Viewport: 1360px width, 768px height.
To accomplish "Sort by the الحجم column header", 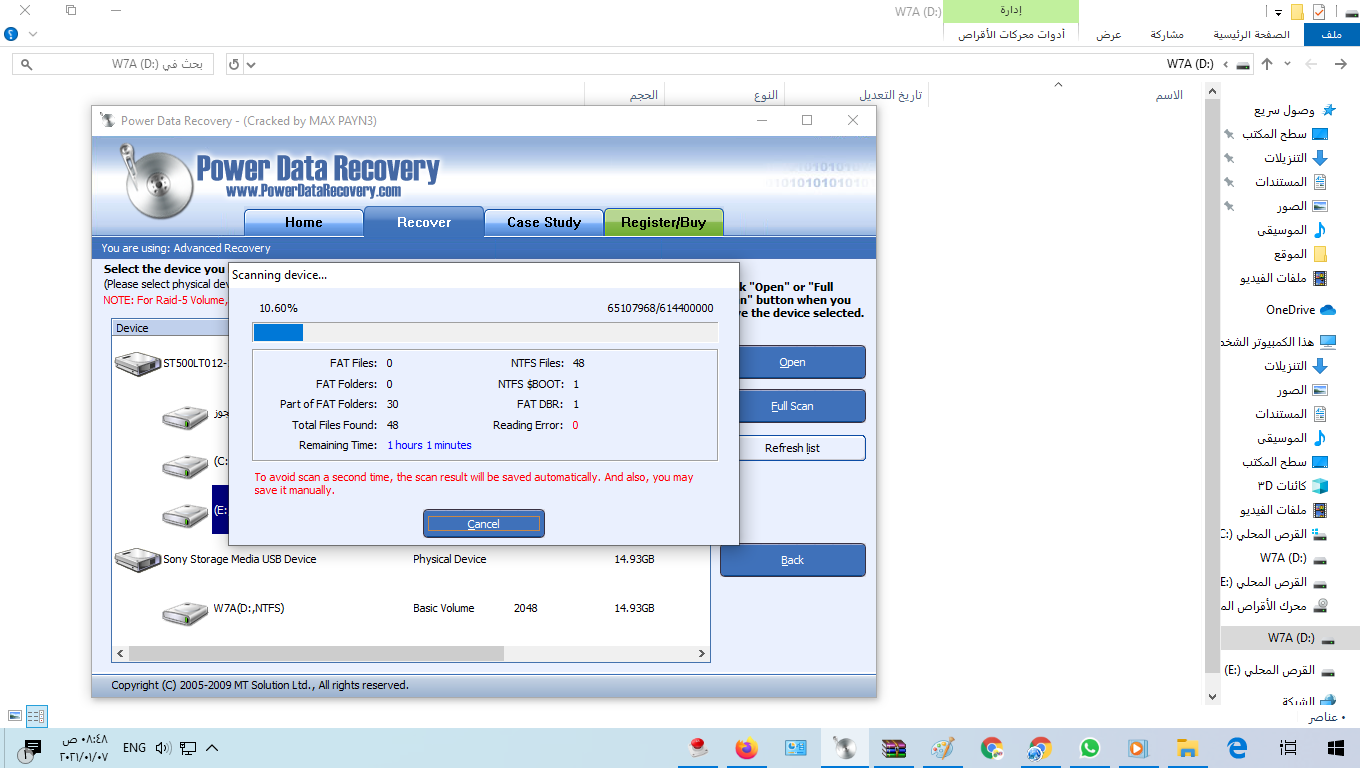I will [x=643, y=95].
